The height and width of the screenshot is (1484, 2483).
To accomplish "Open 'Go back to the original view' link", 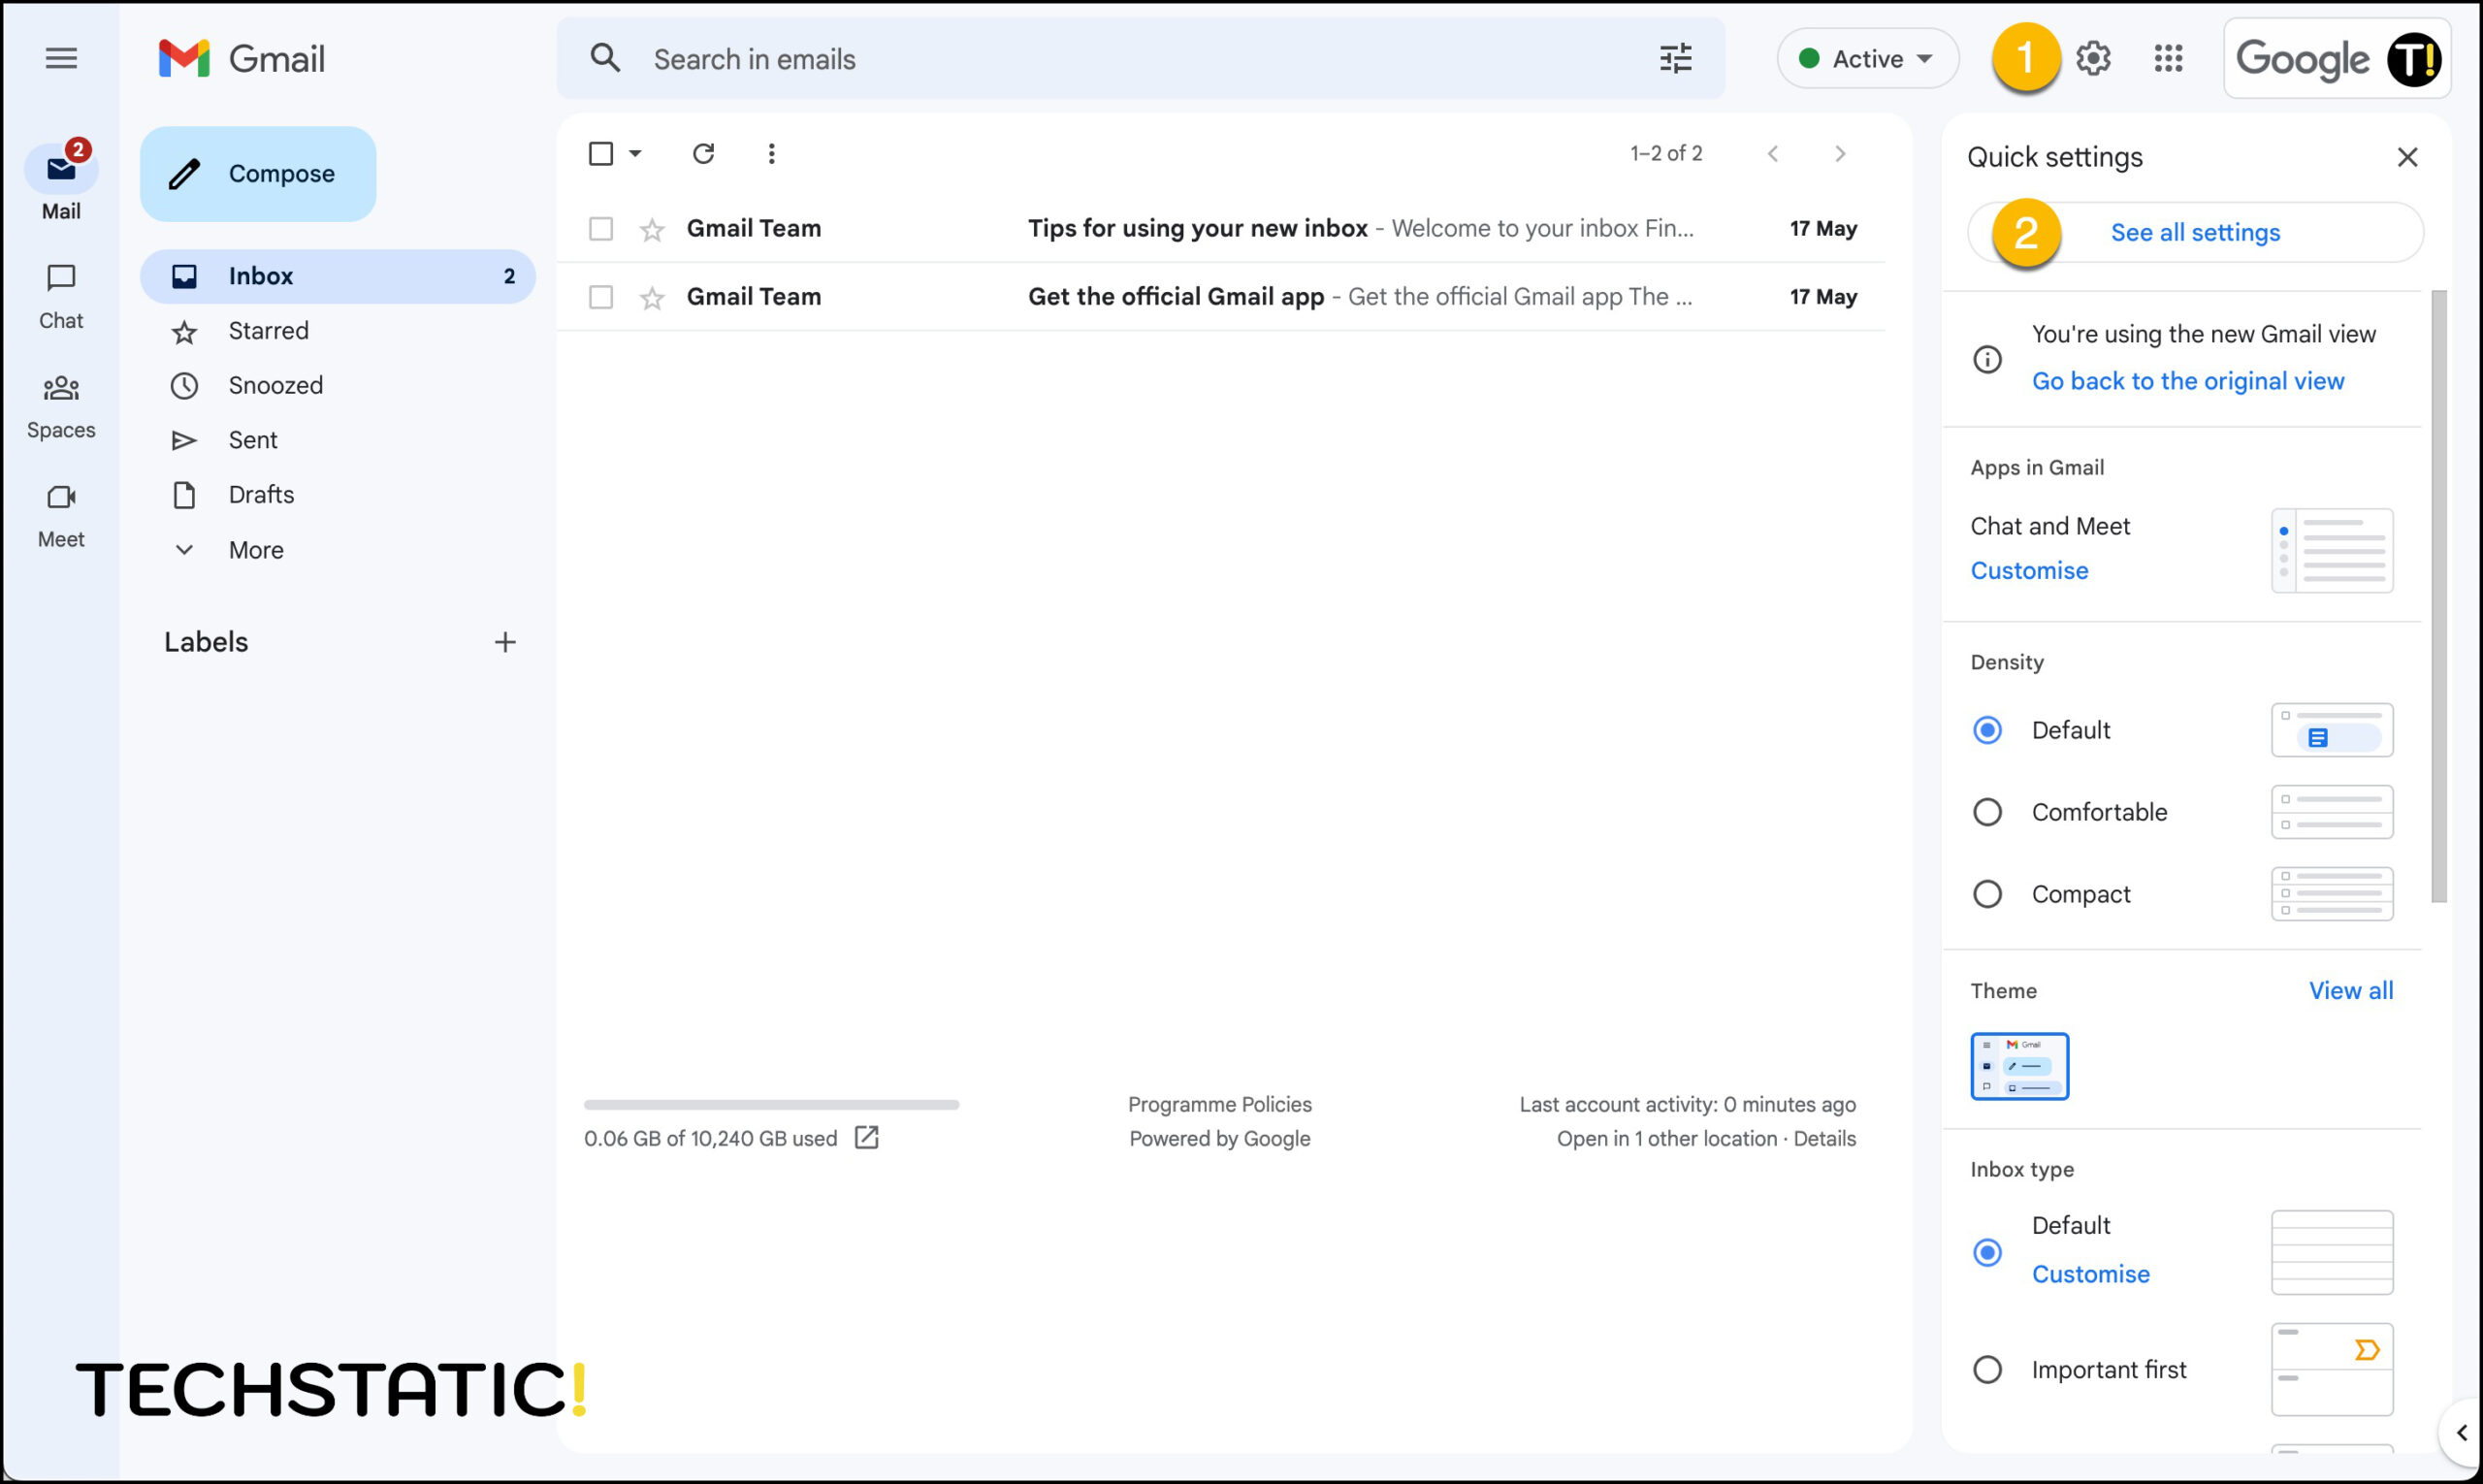I will click(x=2188, y=380).
